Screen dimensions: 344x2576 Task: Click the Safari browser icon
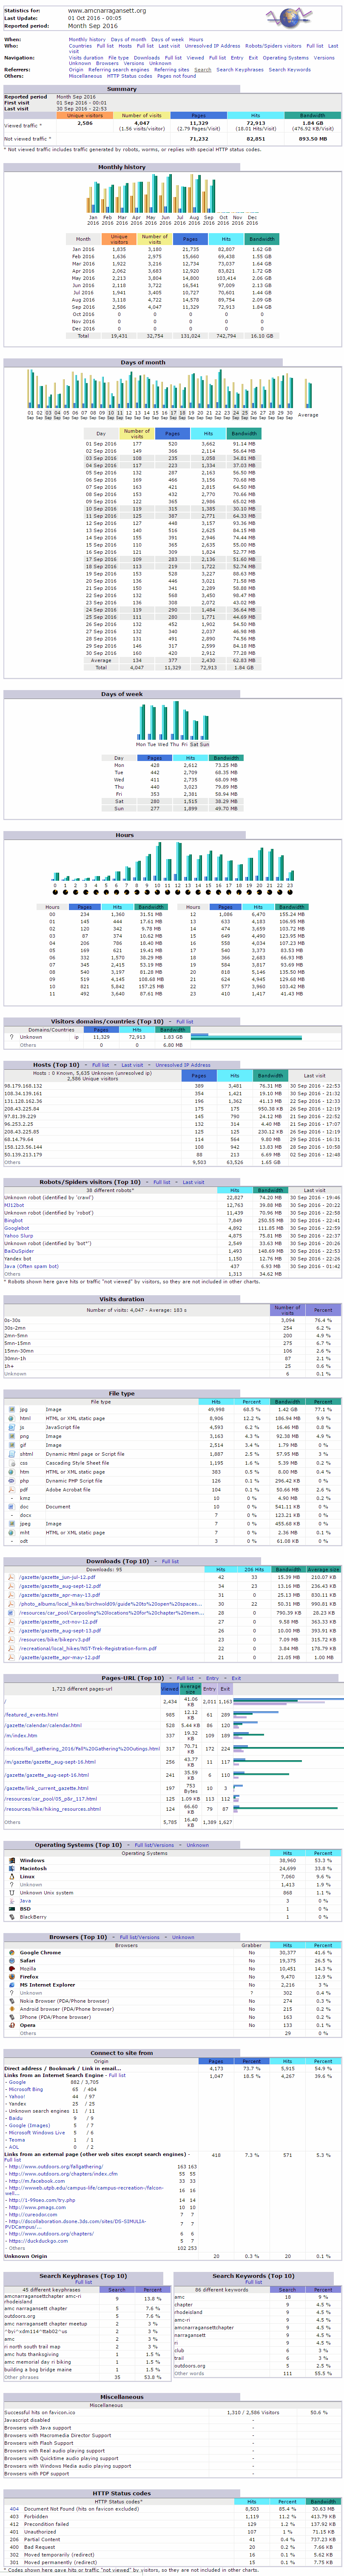tap(10, 1959)
